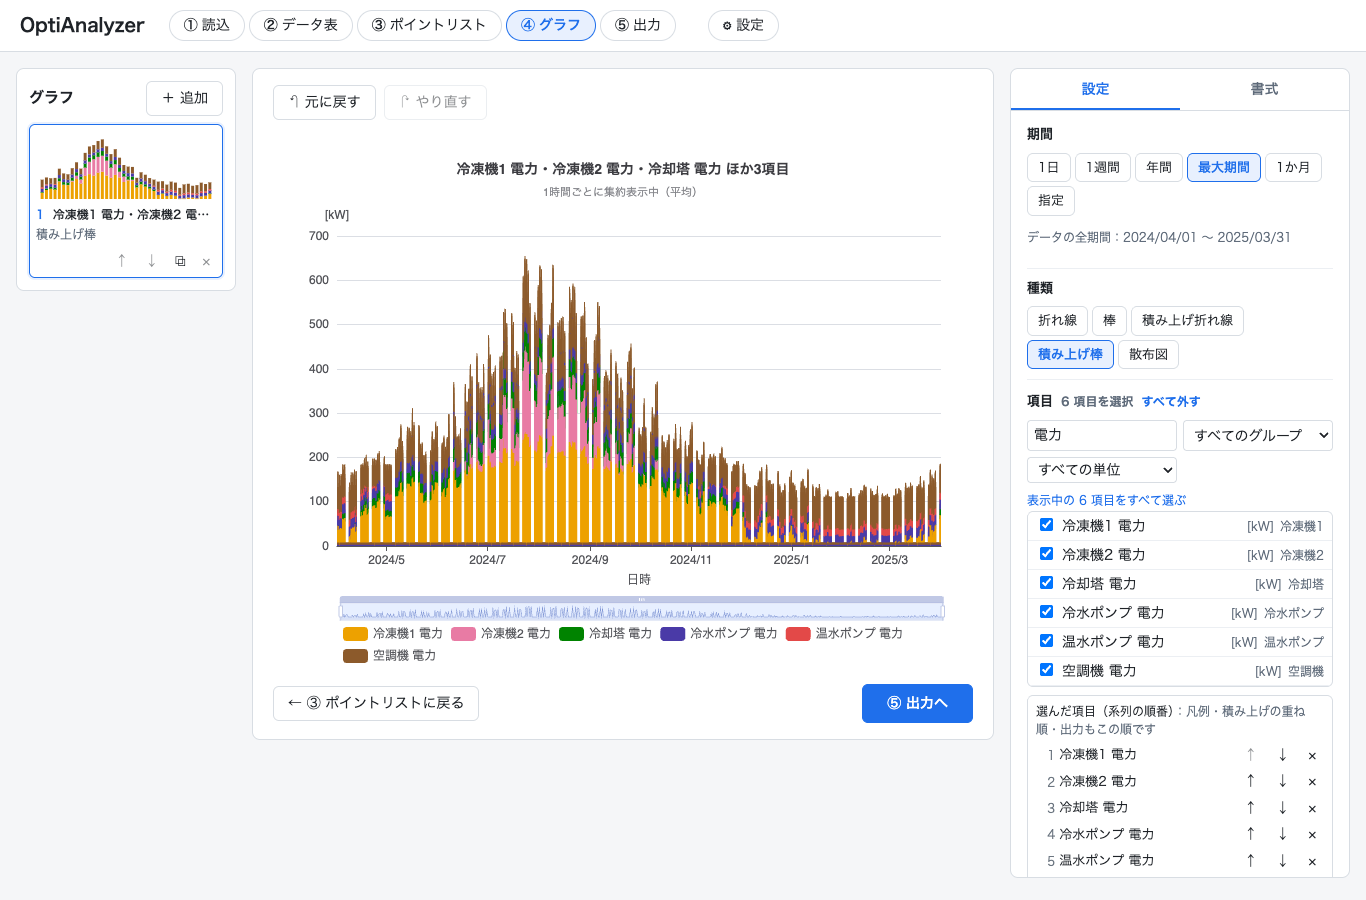Move 冷凍機2 電力 up in series order
This screenshot has height=900, width=1366.
(x=1250, y=781)
